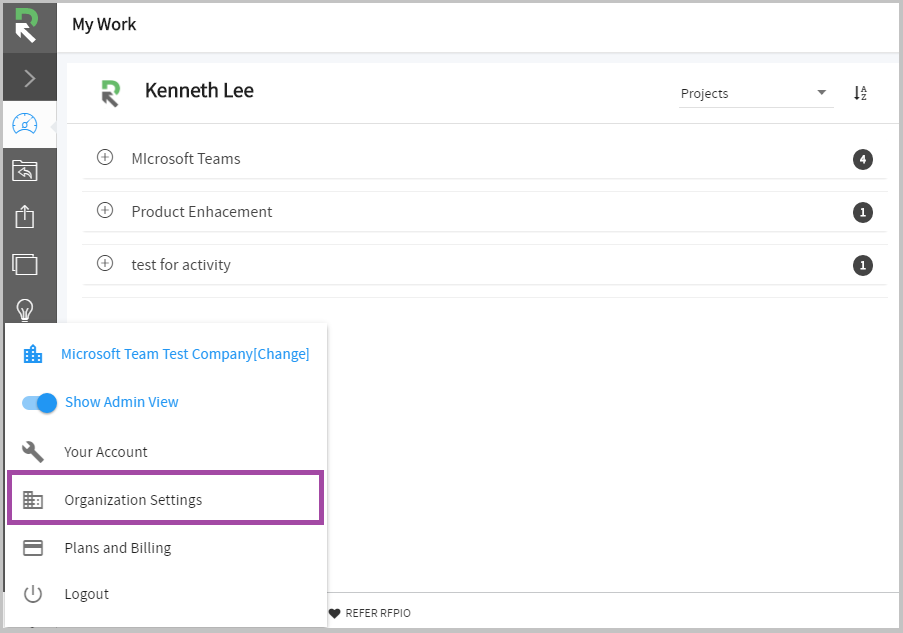Toggle the Show Admin View switch
Image resolution: width=903 pixels, height=633 pixels.
point(39,403)
